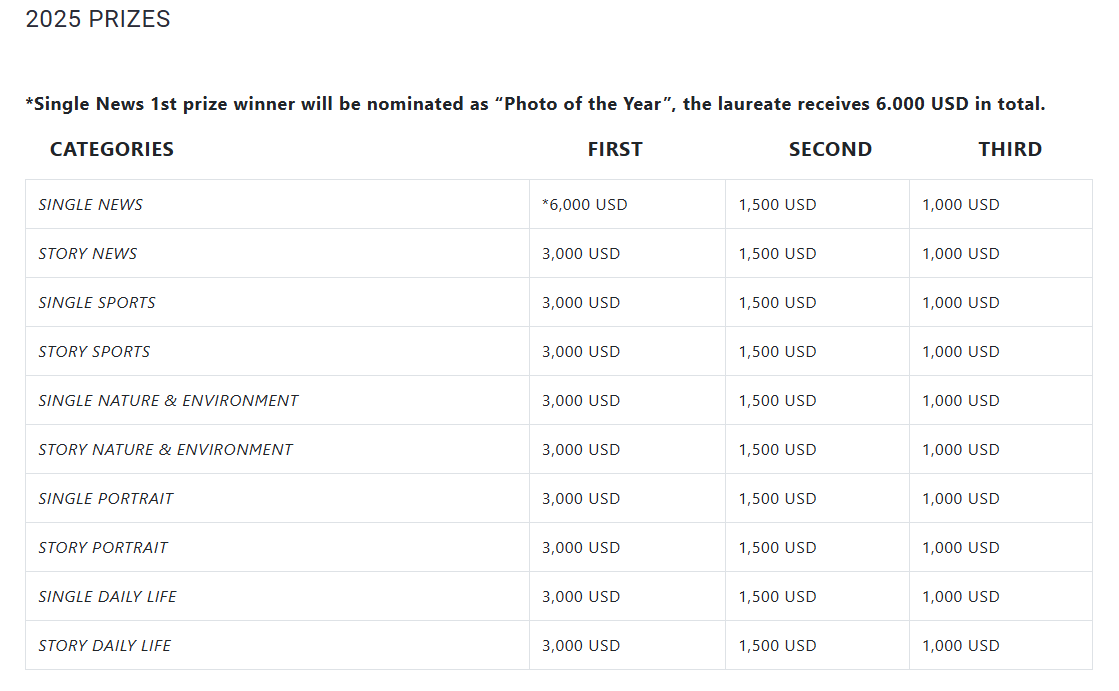Select STORY NATURE & ENVIRONMENT category

coord(166,450)
